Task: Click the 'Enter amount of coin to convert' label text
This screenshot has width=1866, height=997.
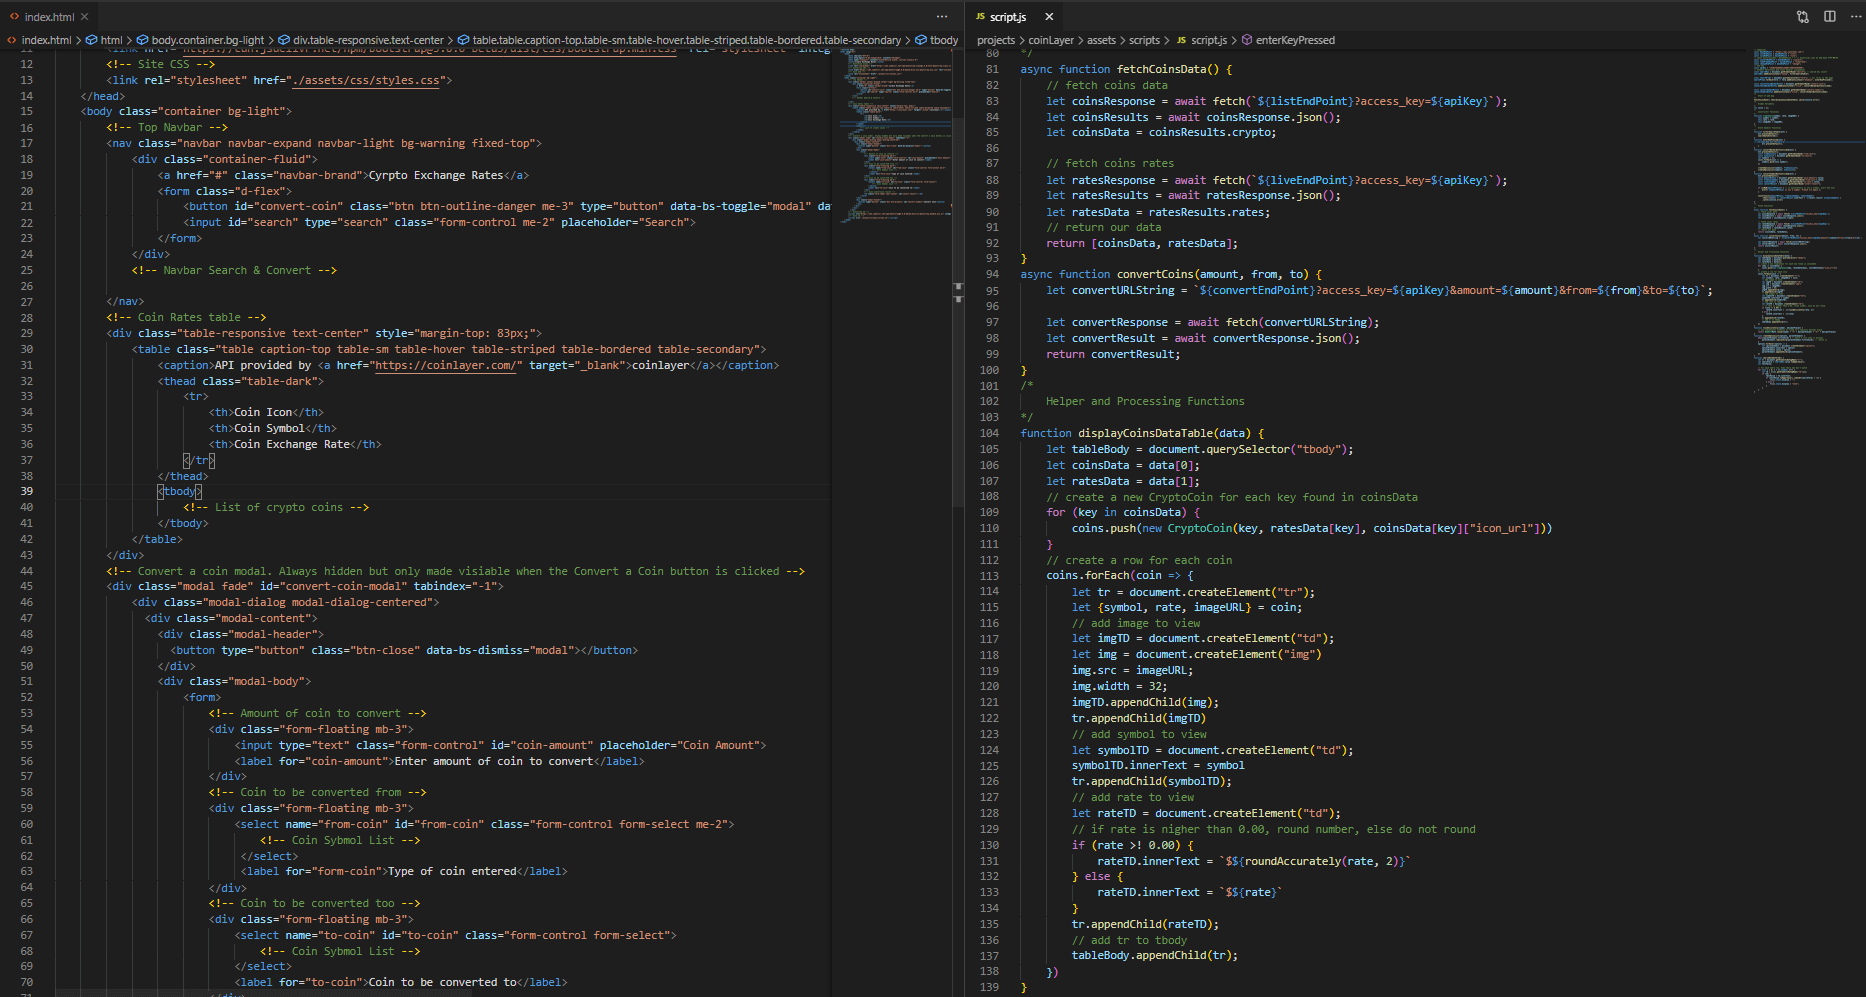Action: tap(494, 762)
